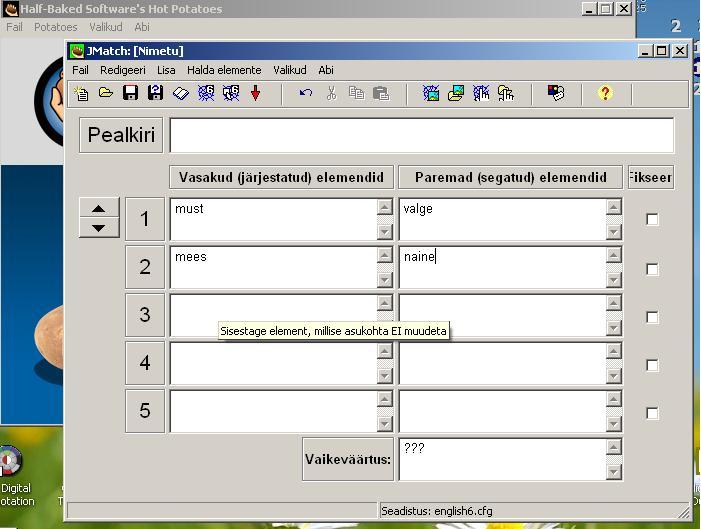Click the Paste clipboard icon
Image resolution: width=701 pixels, height=529 pixels.
381,93
